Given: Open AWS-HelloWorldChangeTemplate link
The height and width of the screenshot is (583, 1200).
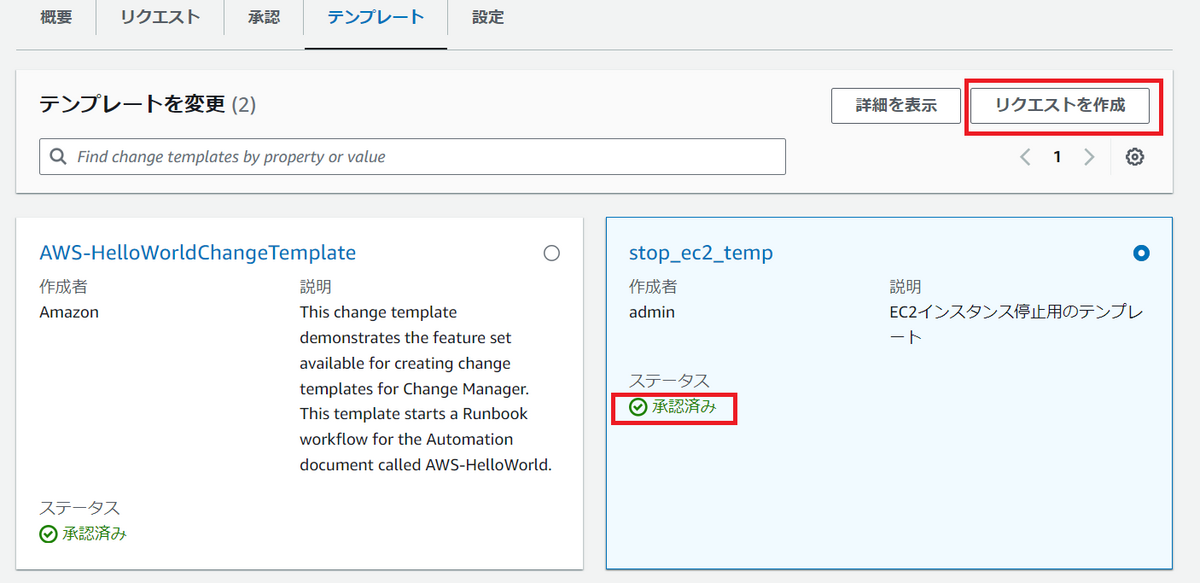Looking at the screenshot, I should point(198,253).
